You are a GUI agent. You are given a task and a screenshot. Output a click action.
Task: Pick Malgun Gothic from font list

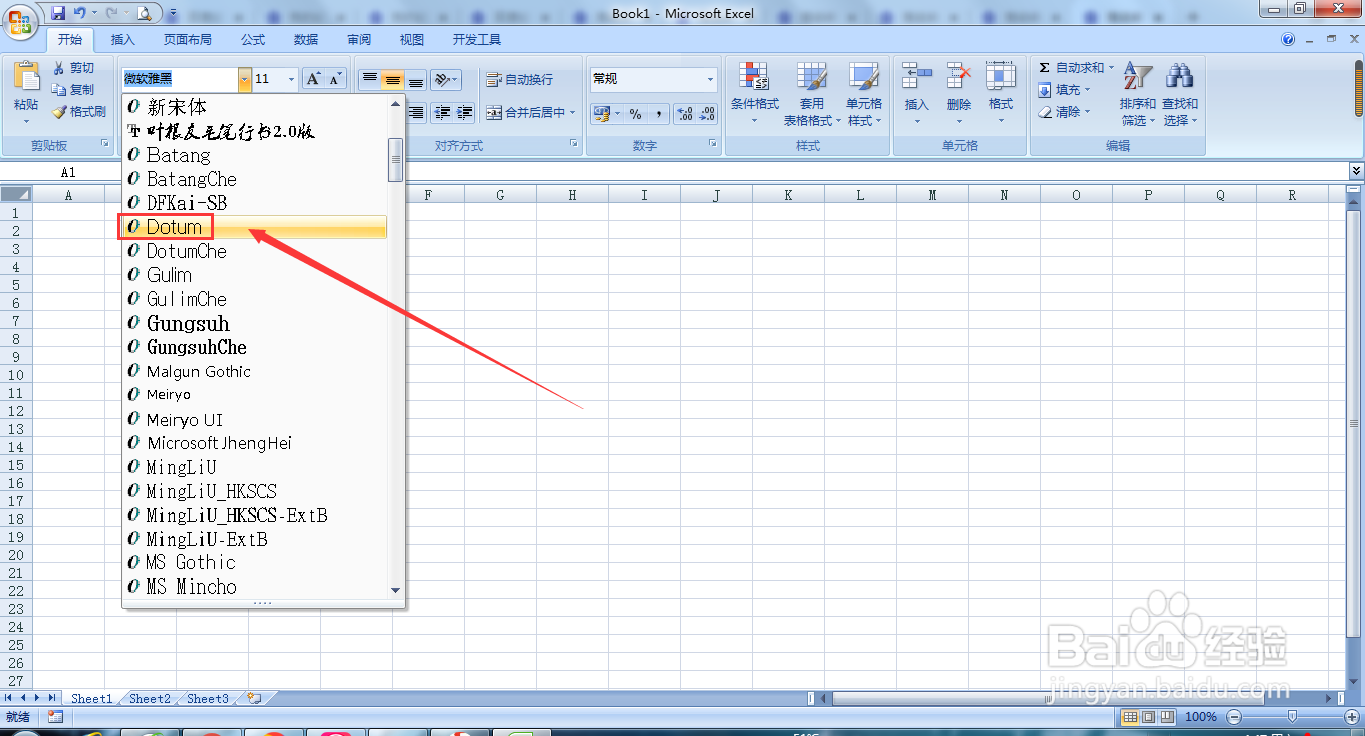[255, 371]
